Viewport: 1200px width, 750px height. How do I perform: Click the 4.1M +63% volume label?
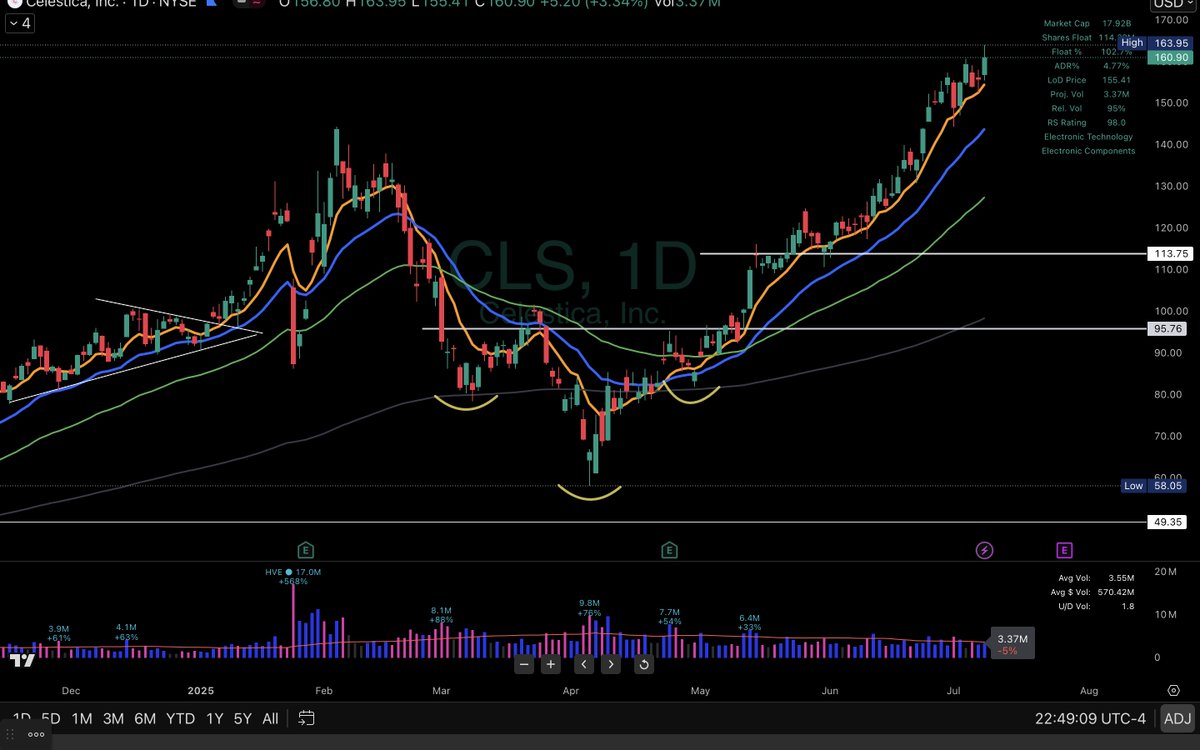pyautogui.click(x=127, y=632)
